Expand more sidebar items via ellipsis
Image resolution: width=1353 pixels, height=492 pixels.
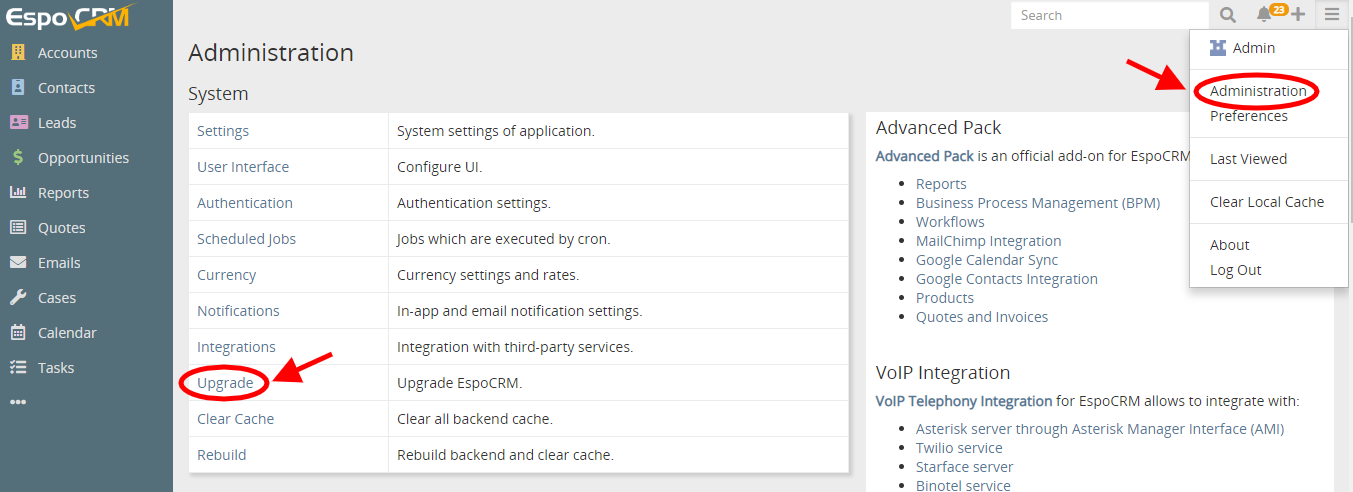point(18,403)
